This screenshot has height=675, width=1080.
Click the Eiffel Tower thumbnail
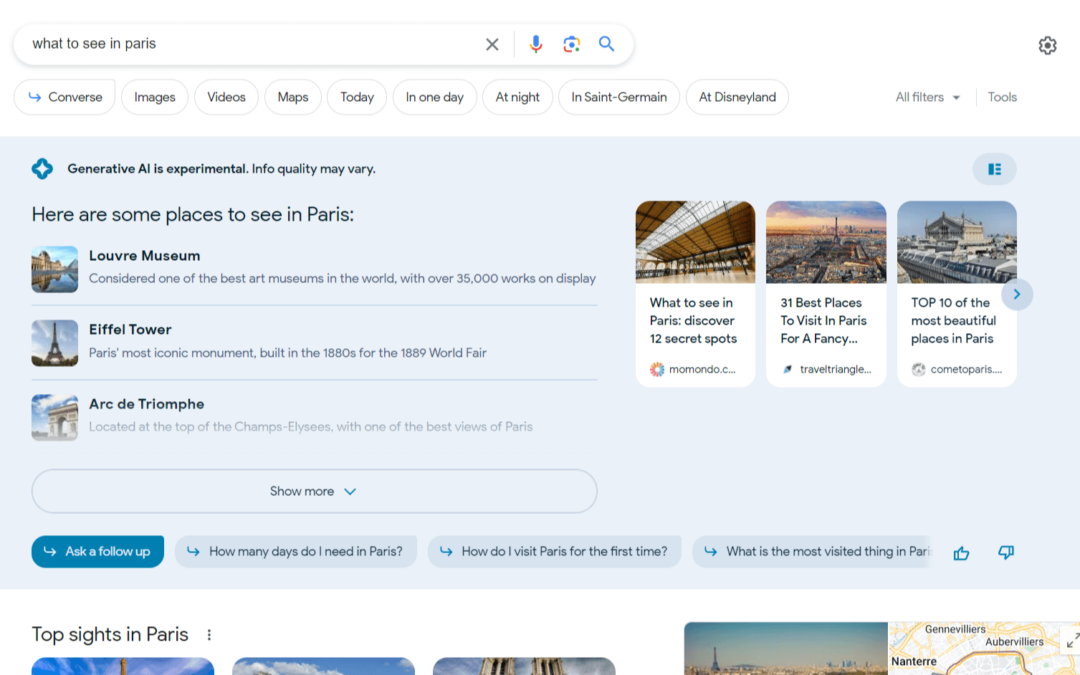[x=54, y=343]
